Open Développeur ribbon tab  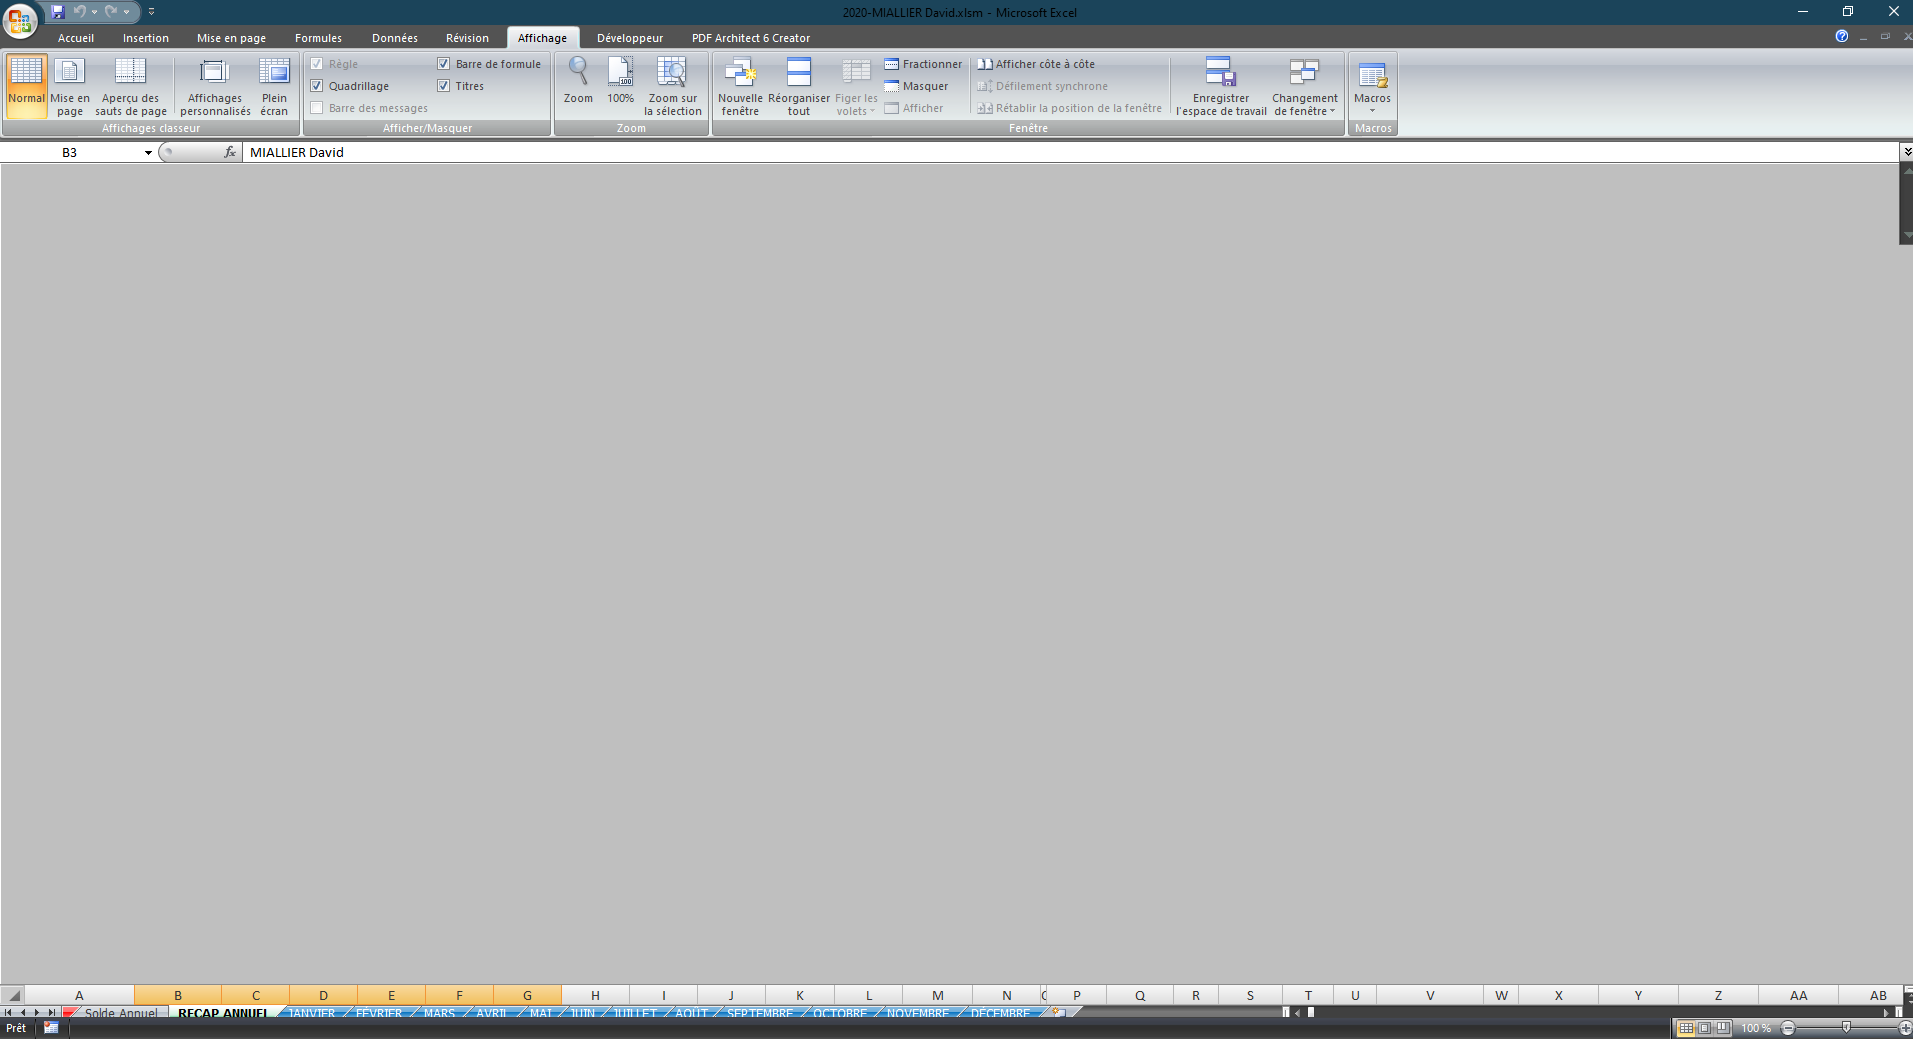click(x=630, y=38)
